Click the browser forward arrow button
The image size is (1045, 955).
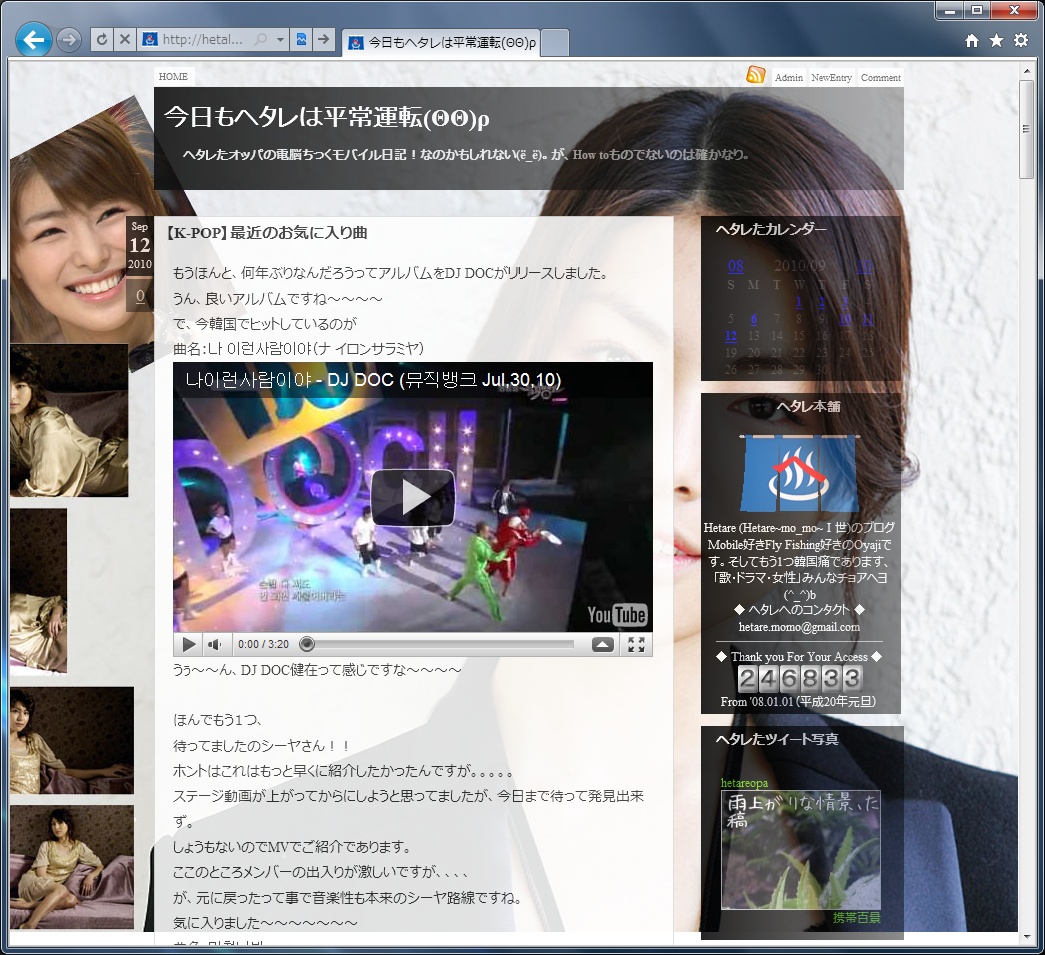point(69,40)
